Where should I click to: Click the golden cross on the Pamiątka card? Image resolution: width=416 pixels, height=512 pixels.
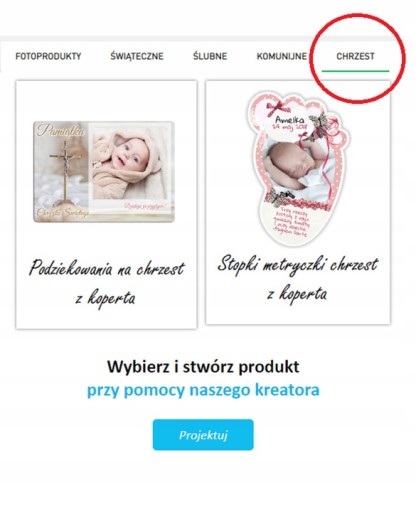tap(65, 168)
